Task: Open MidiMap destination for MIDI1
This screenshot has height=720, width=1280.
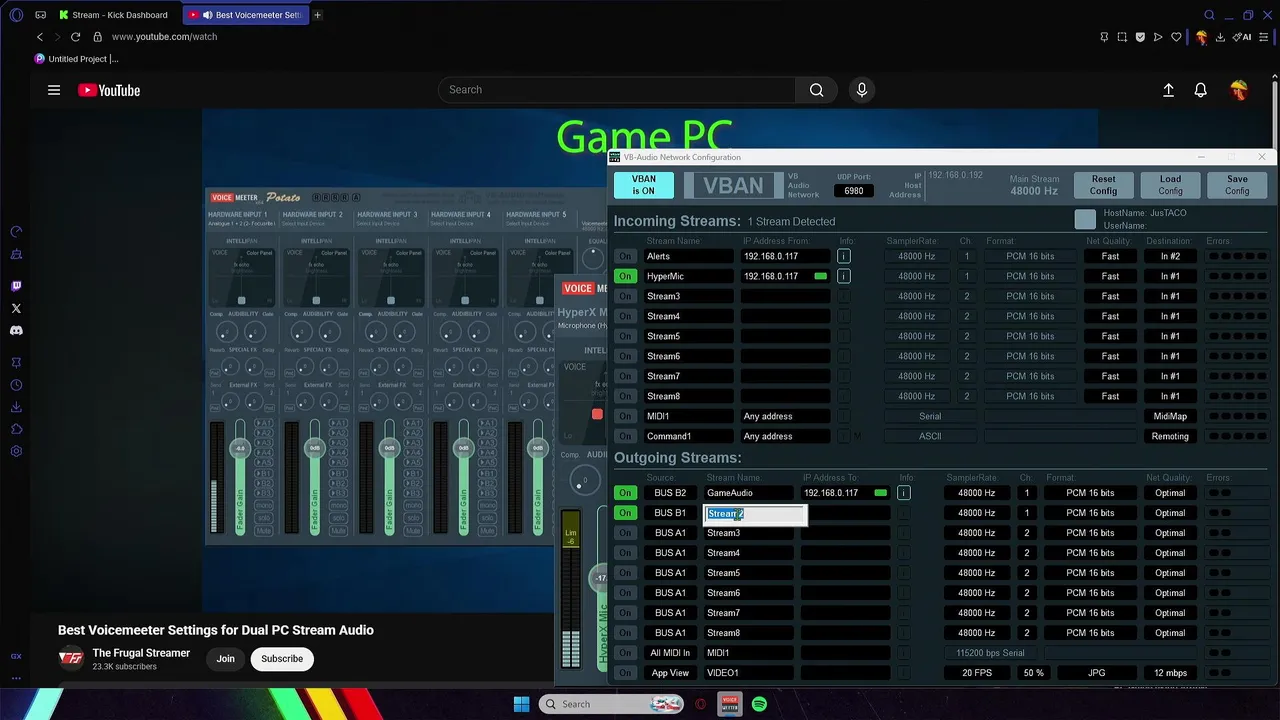Action: [x=1170, y=416]
